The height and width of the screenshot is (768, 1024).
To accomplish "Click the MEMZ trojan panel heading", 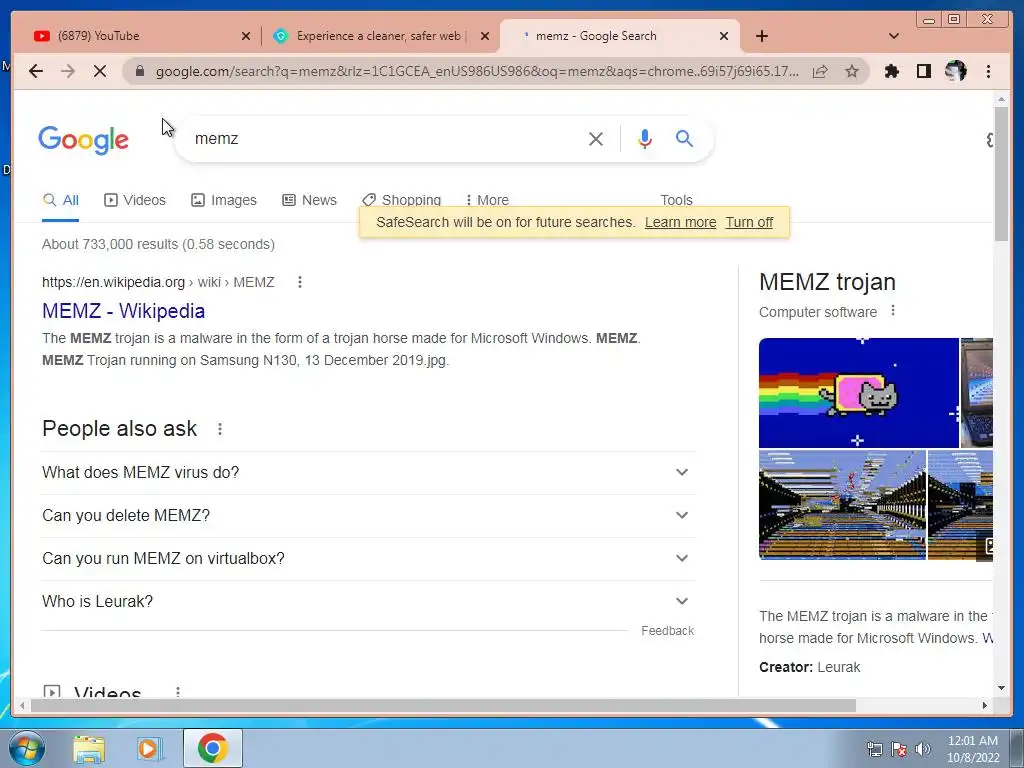I will pos(827,282).
